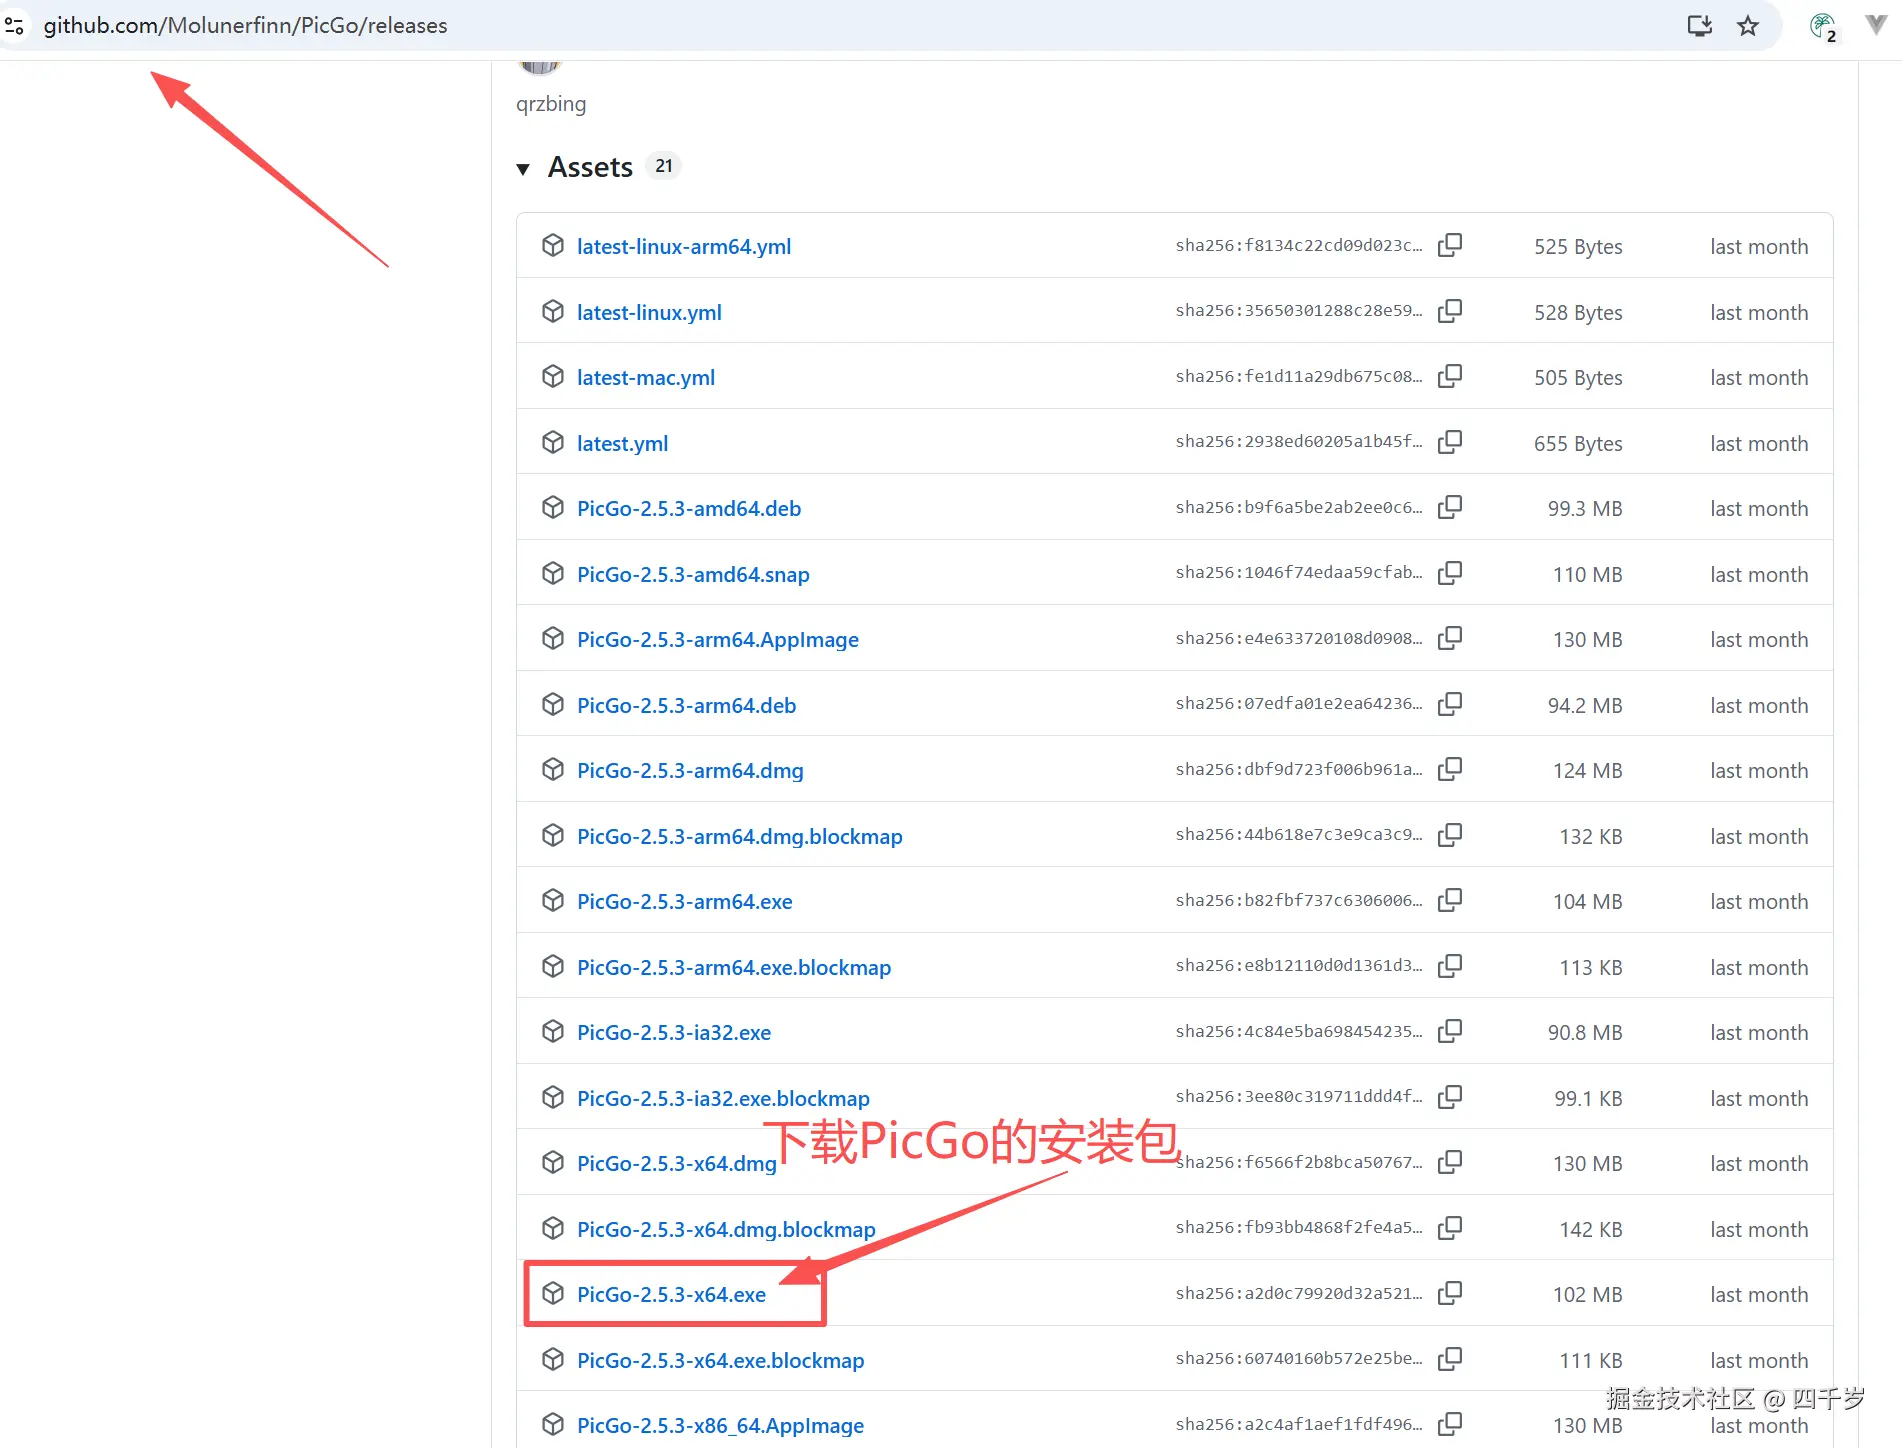The height and width of the screenshot is (1448, 1902).
Task: Download PicGo-2.5.3-arm64.AppImage
Action: (x=718, y=639)
